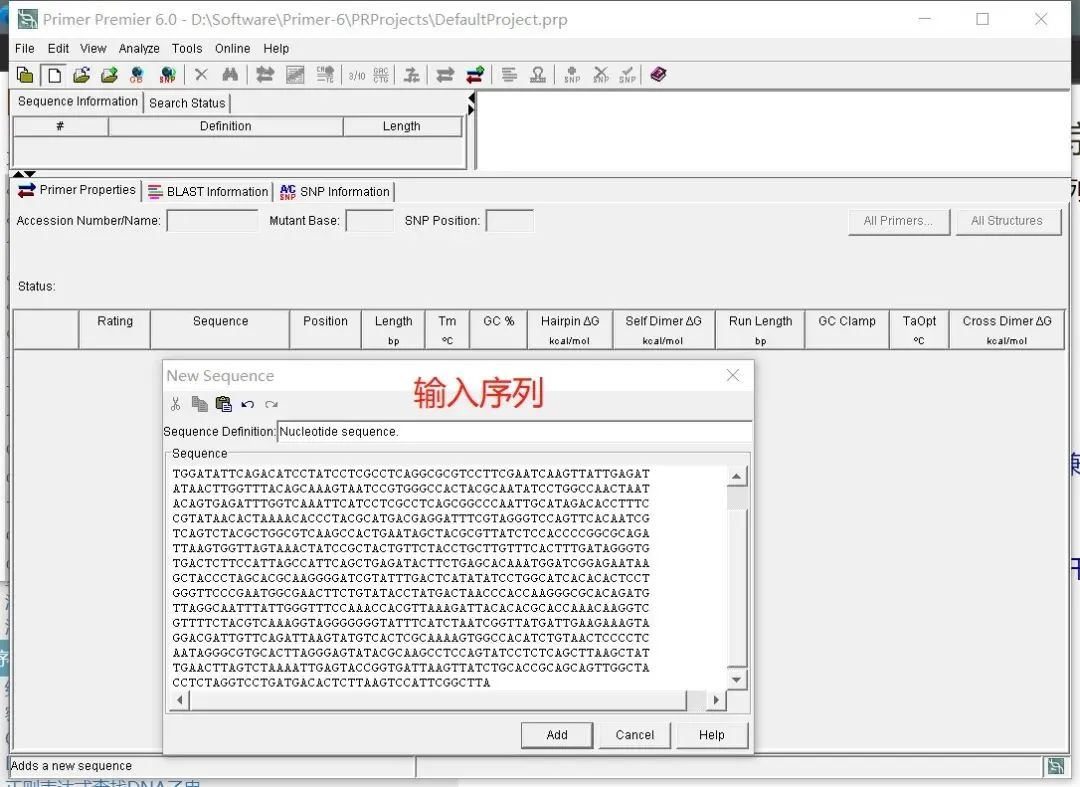
Task: Open sequence from GenBank icon
Action: pyautogui.click(x=137, y=74)
